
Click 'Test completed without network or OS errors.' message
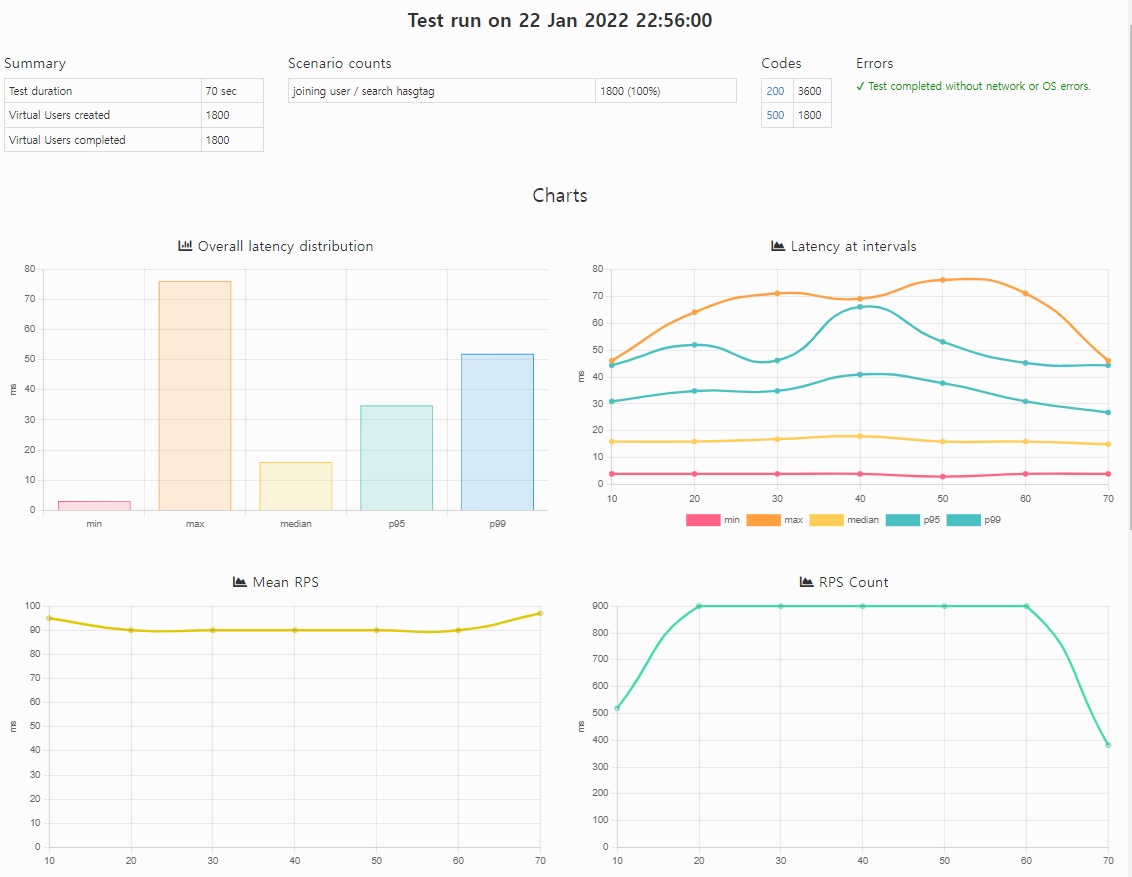tap(979, 86)
